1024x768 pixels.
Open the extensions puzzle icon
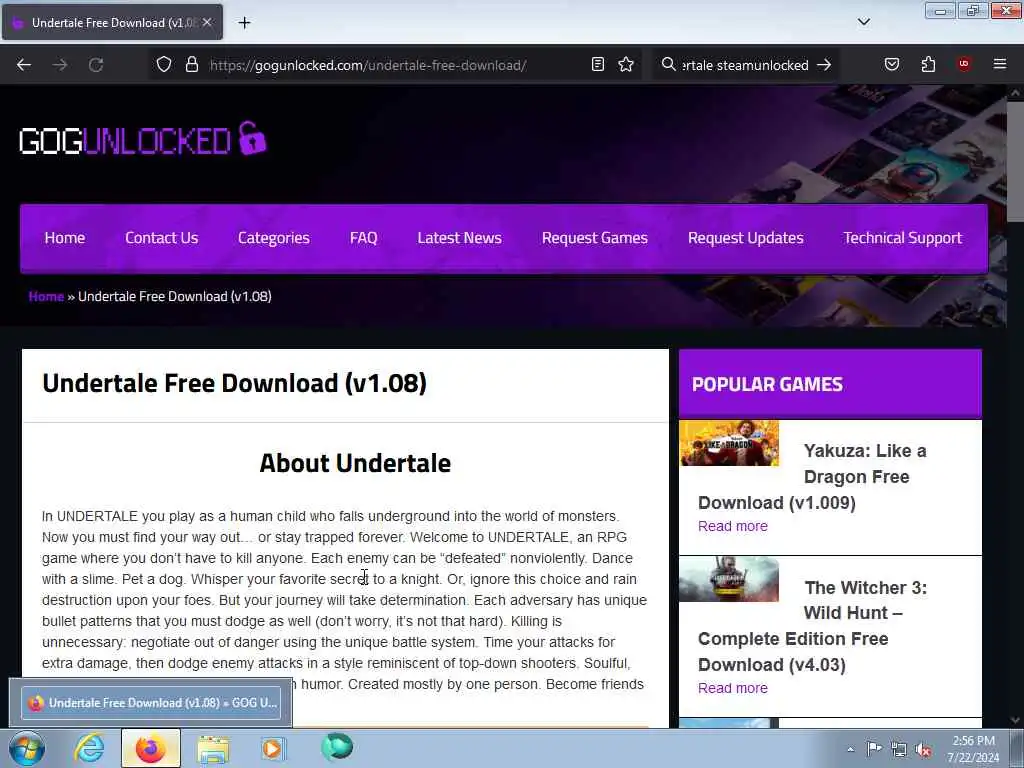(928, 65)
